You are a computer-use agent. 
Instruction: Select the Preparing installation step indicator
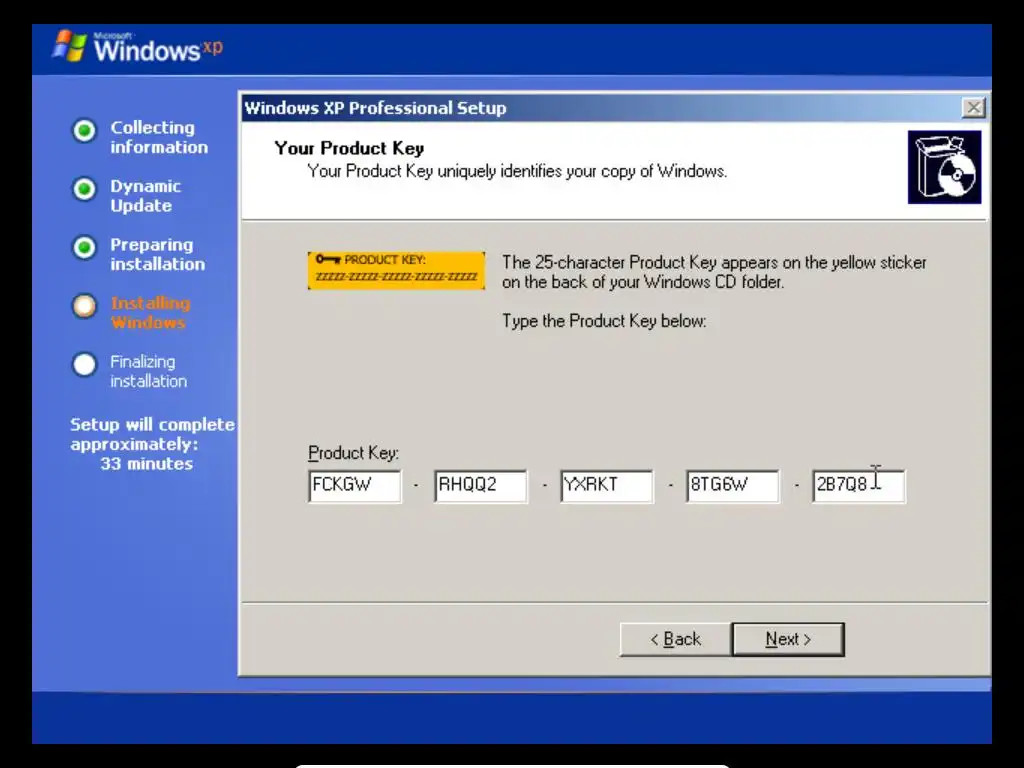[x=84, y=248]
